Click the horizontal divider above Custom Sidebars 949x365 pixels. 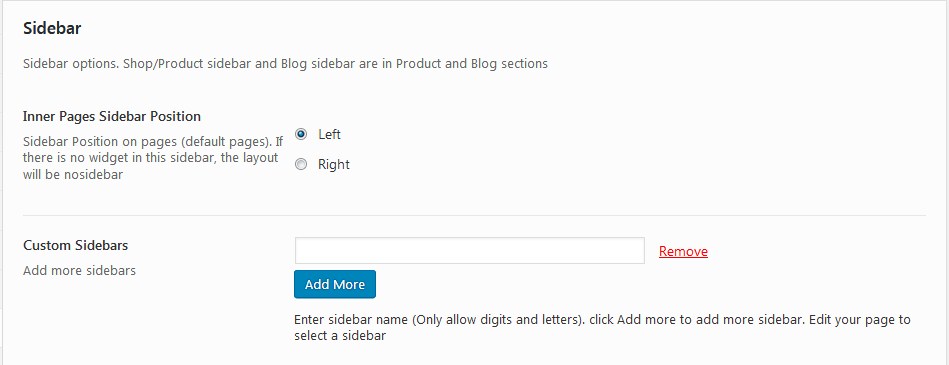click(474, 215)
